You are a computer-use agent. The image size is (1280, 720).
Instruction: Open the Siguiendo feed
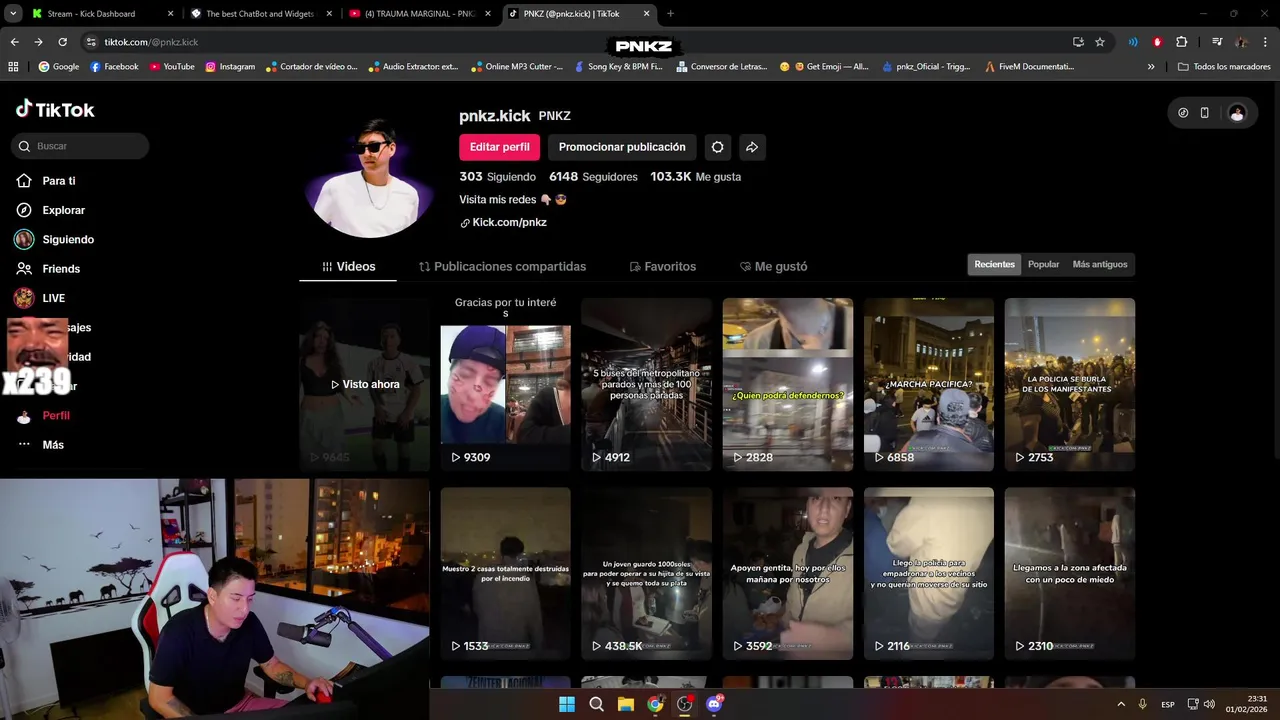[54, 239]
